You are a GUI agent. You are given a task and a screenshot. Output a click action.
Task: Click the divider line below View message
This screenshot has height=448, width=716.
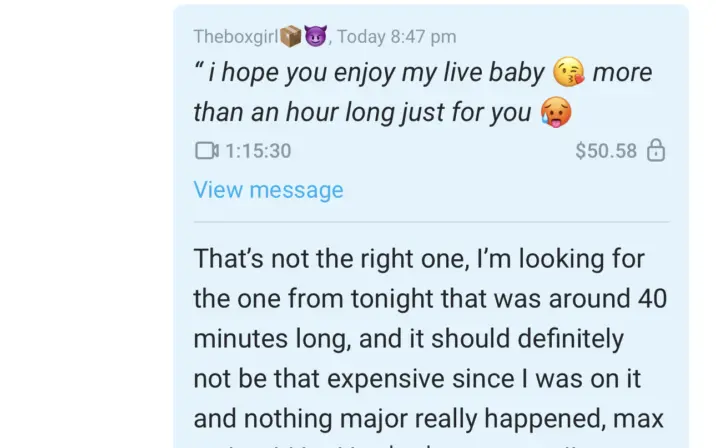pos(430,222)
